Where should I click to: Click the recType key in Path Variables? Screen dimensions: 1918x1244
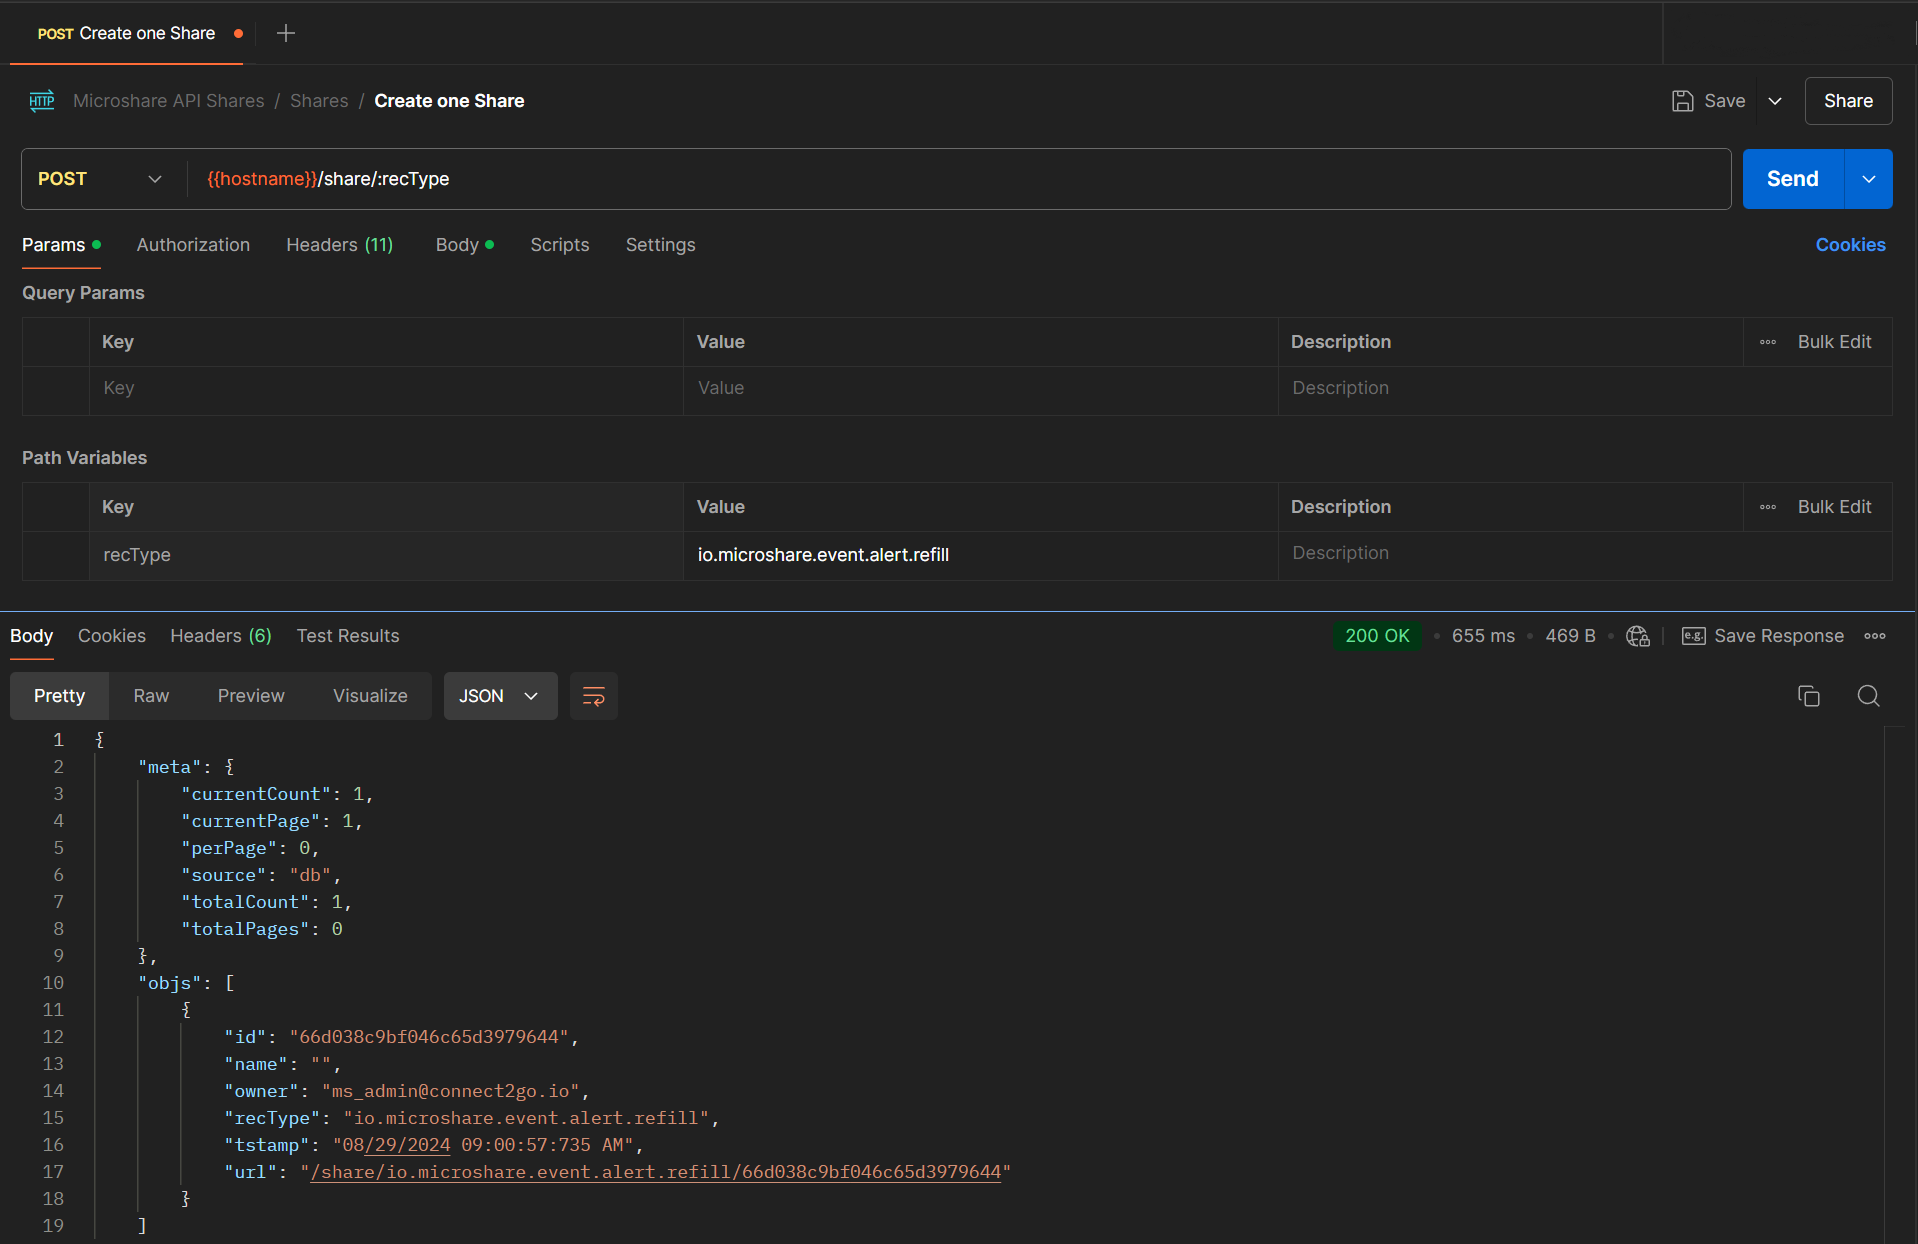[137, 555]
